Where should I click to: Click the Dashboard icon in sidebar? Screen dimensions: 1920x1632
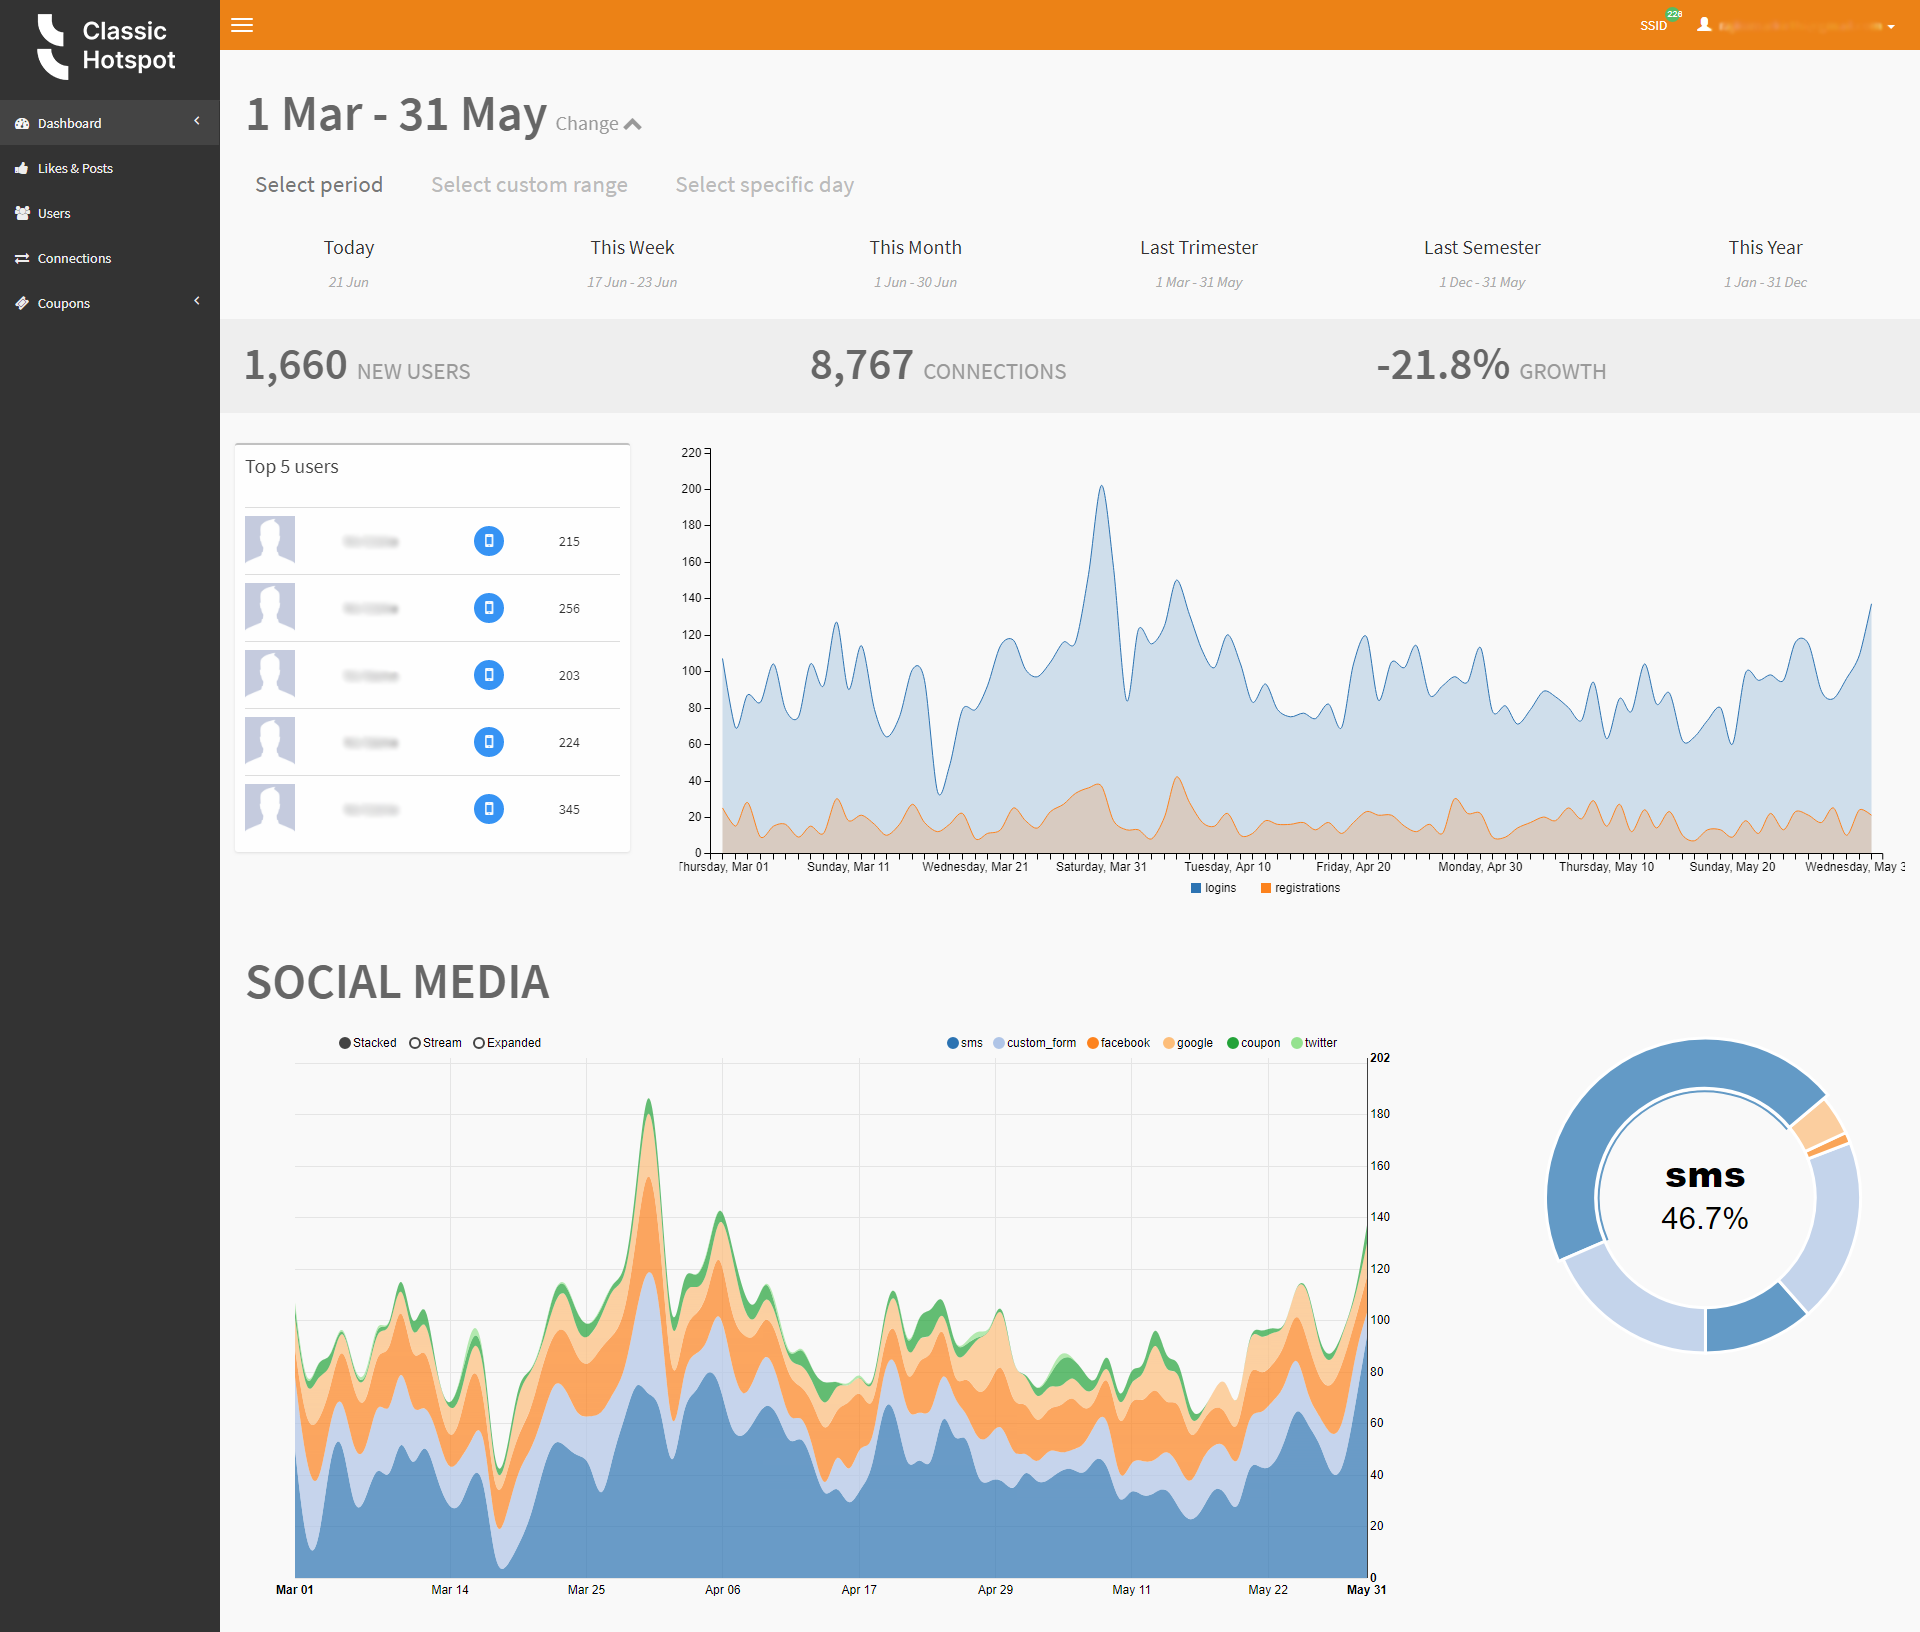(x=23, y=121)
